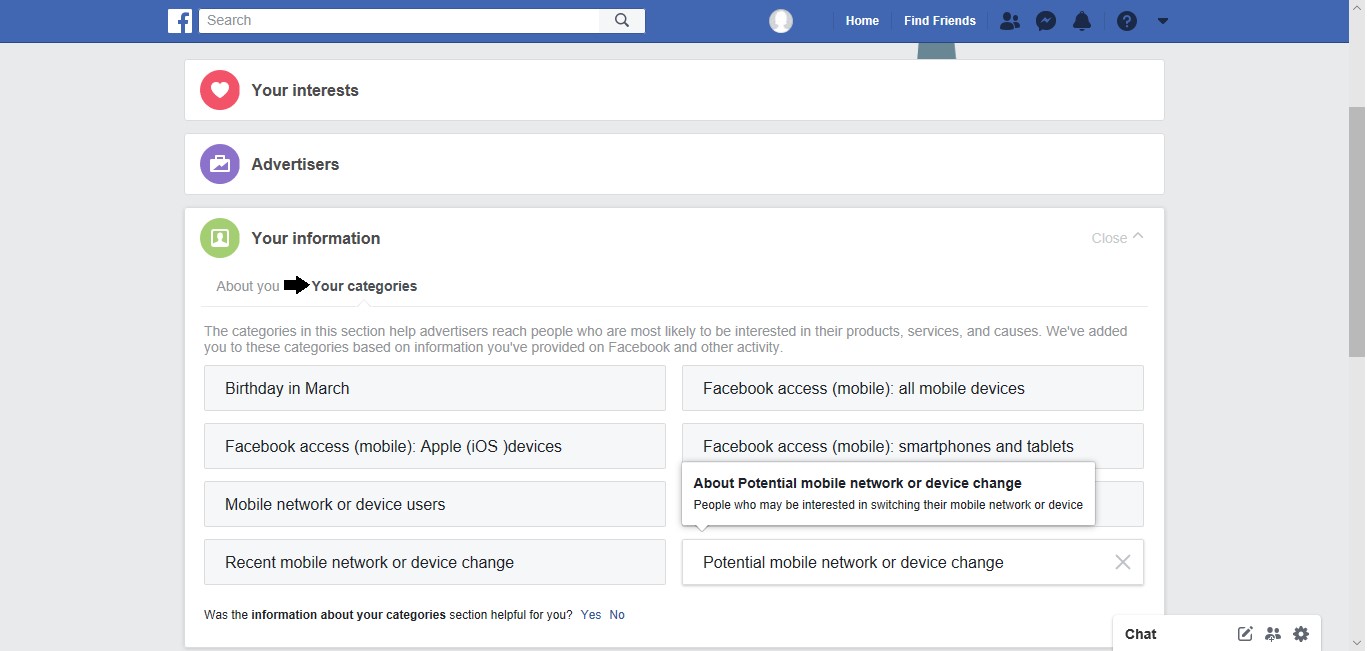Select Potential mobile network or device change
The image size is (1367, 651).
912,562
